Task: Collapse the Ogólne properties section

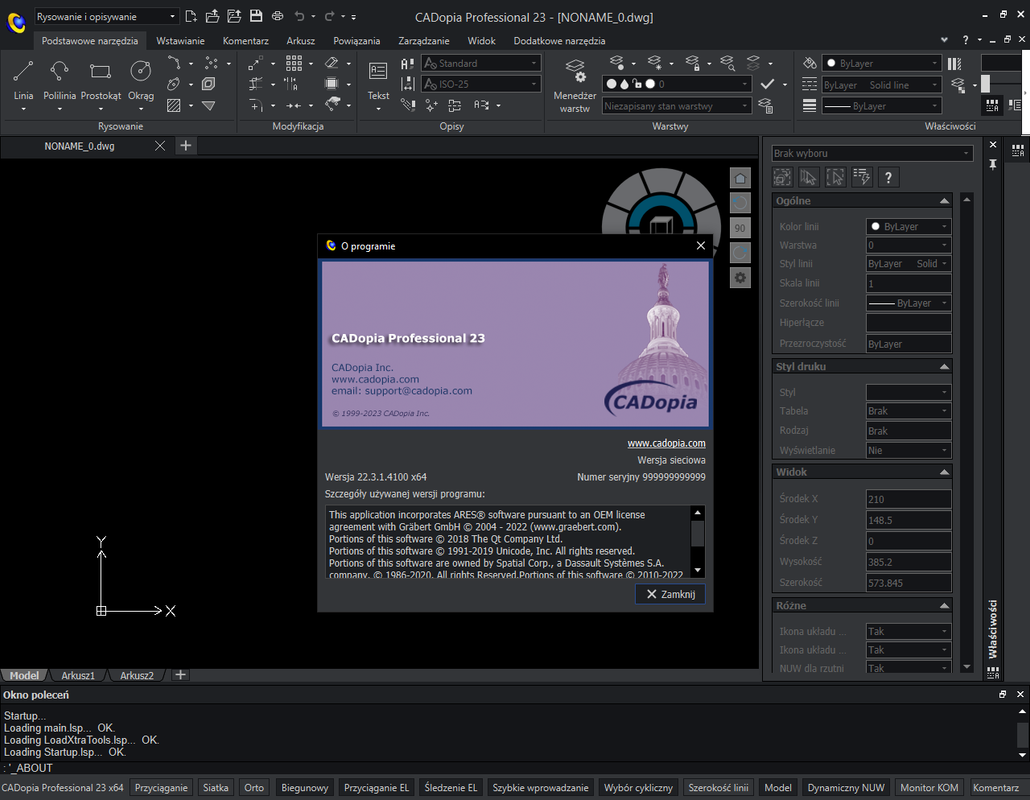Action: (944, 201)
